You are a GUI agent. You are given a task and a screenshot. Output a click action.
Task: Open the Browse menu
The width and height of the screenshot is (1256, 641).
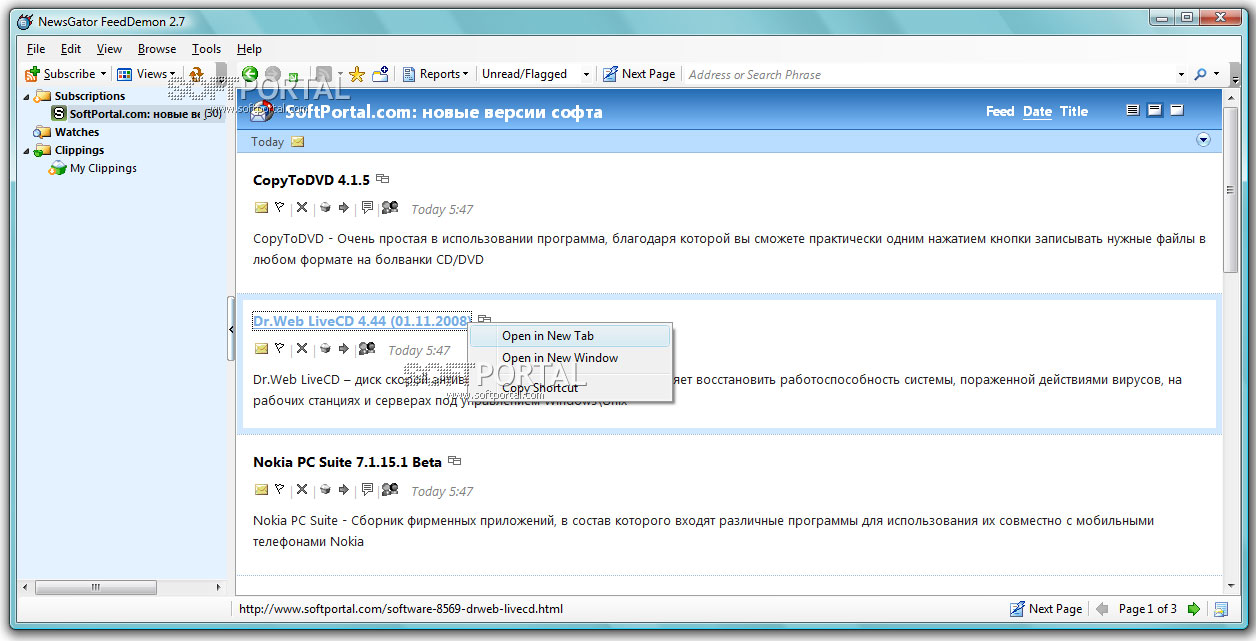click(157, 49)
